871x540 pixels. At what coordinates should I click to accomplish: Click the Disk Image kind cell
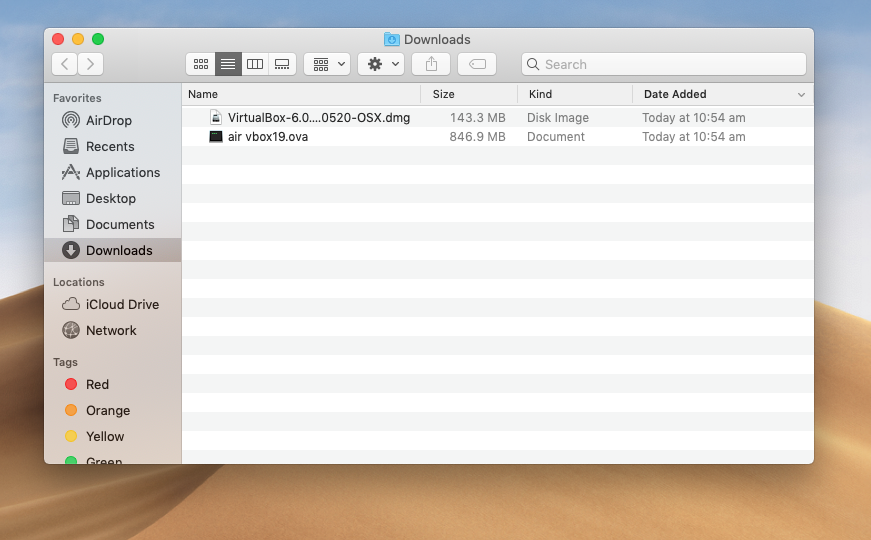click(x=558, y=117)
